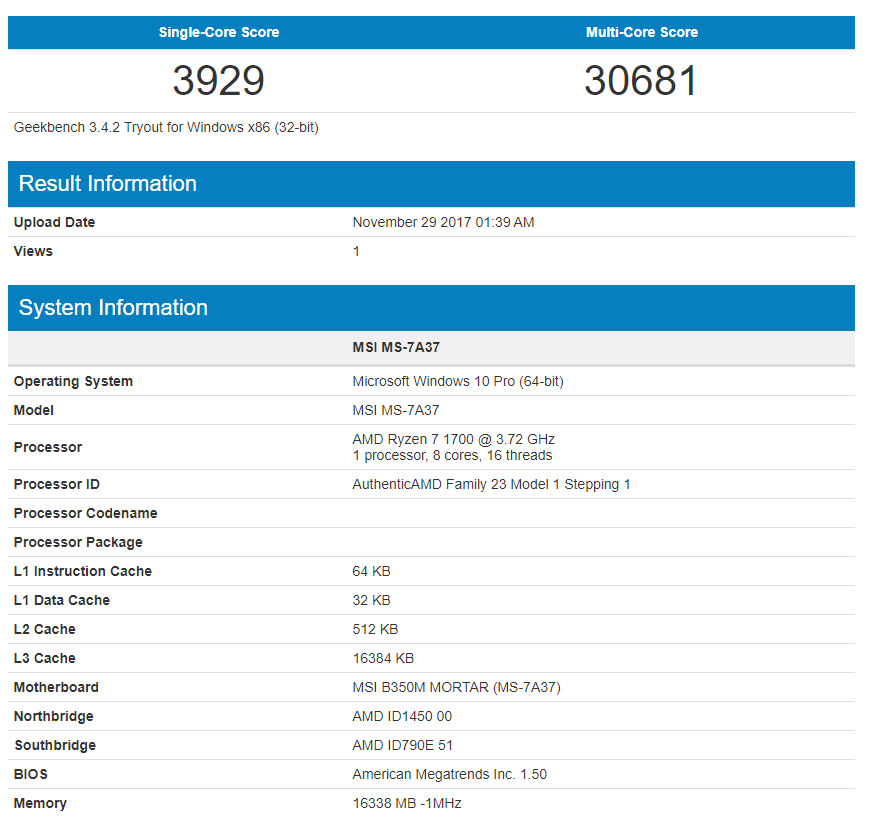Viewport: 871px width, 829px height.
Task: Click the Views label
Action: coord(33,251)
